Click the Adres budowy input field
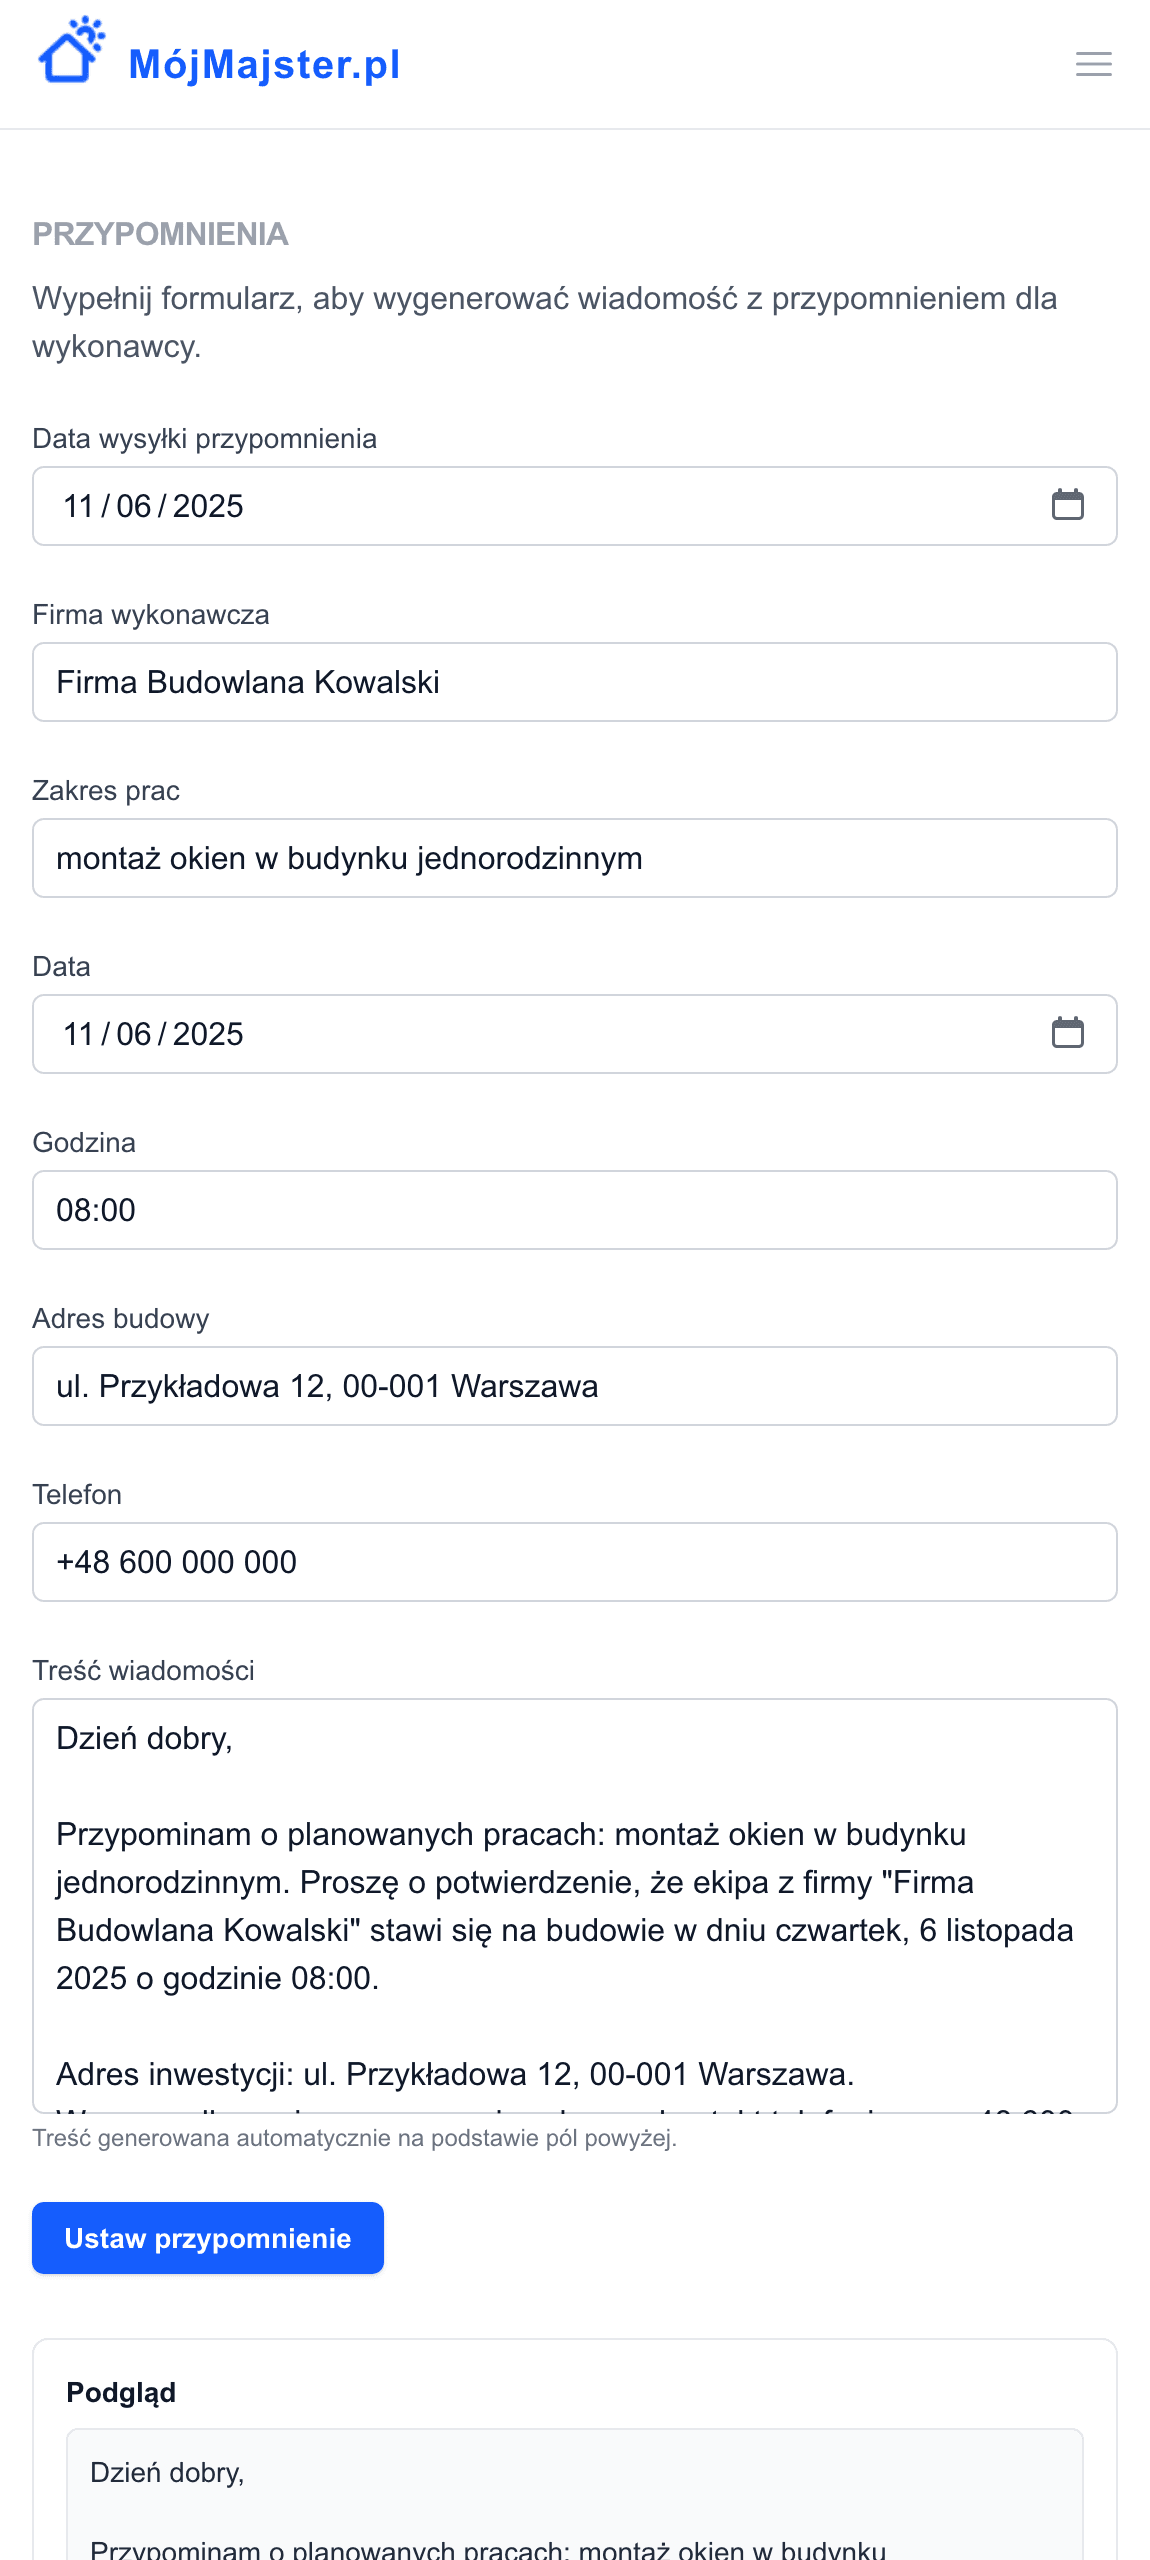Viewport: 1150px width, 2560px height. point(574,1386)
